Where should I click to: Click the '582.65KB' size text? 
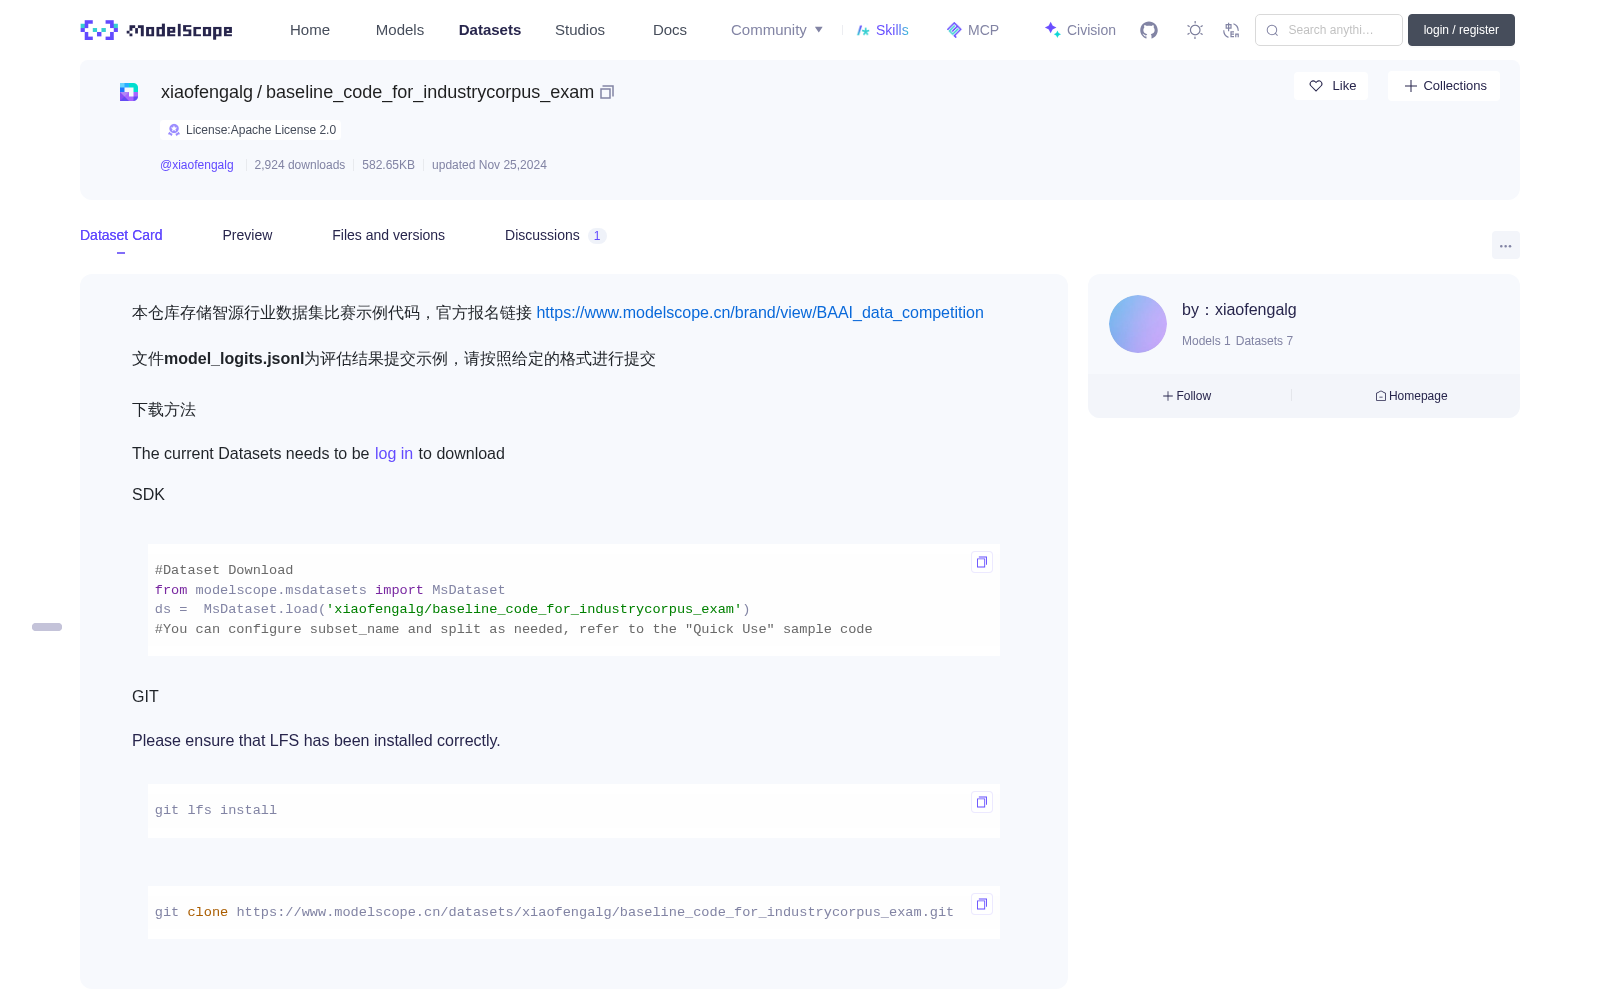[x=388, y=165]
